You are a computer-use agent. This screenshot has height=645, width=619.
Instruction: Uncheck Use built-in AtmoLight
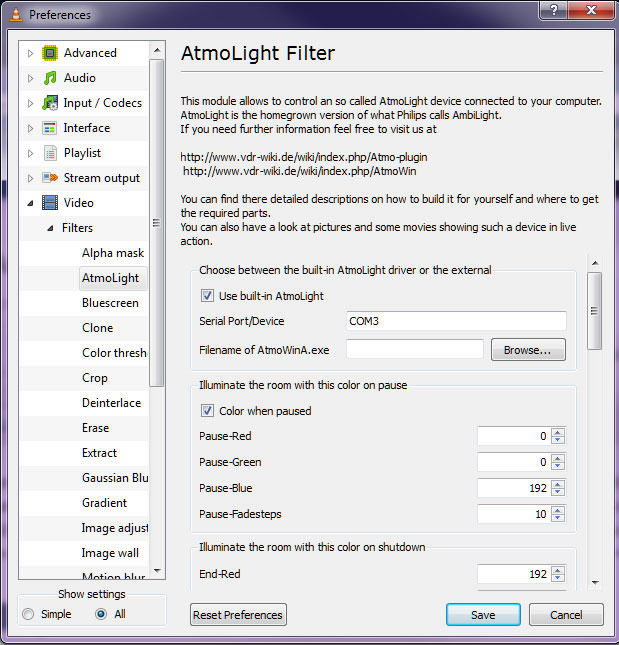point(207,295)
